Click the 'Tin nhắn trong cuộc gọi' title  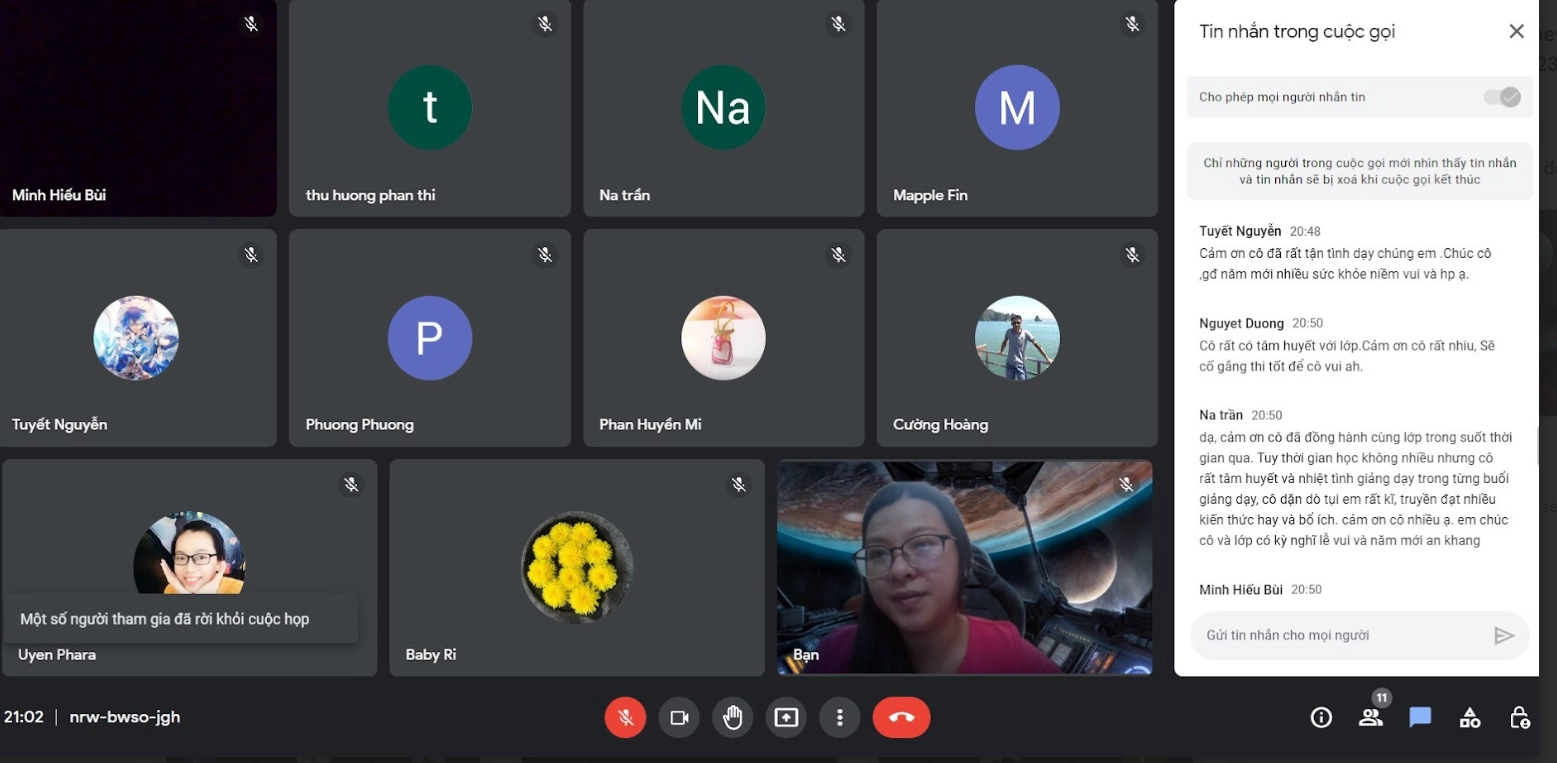[1297, 31]
